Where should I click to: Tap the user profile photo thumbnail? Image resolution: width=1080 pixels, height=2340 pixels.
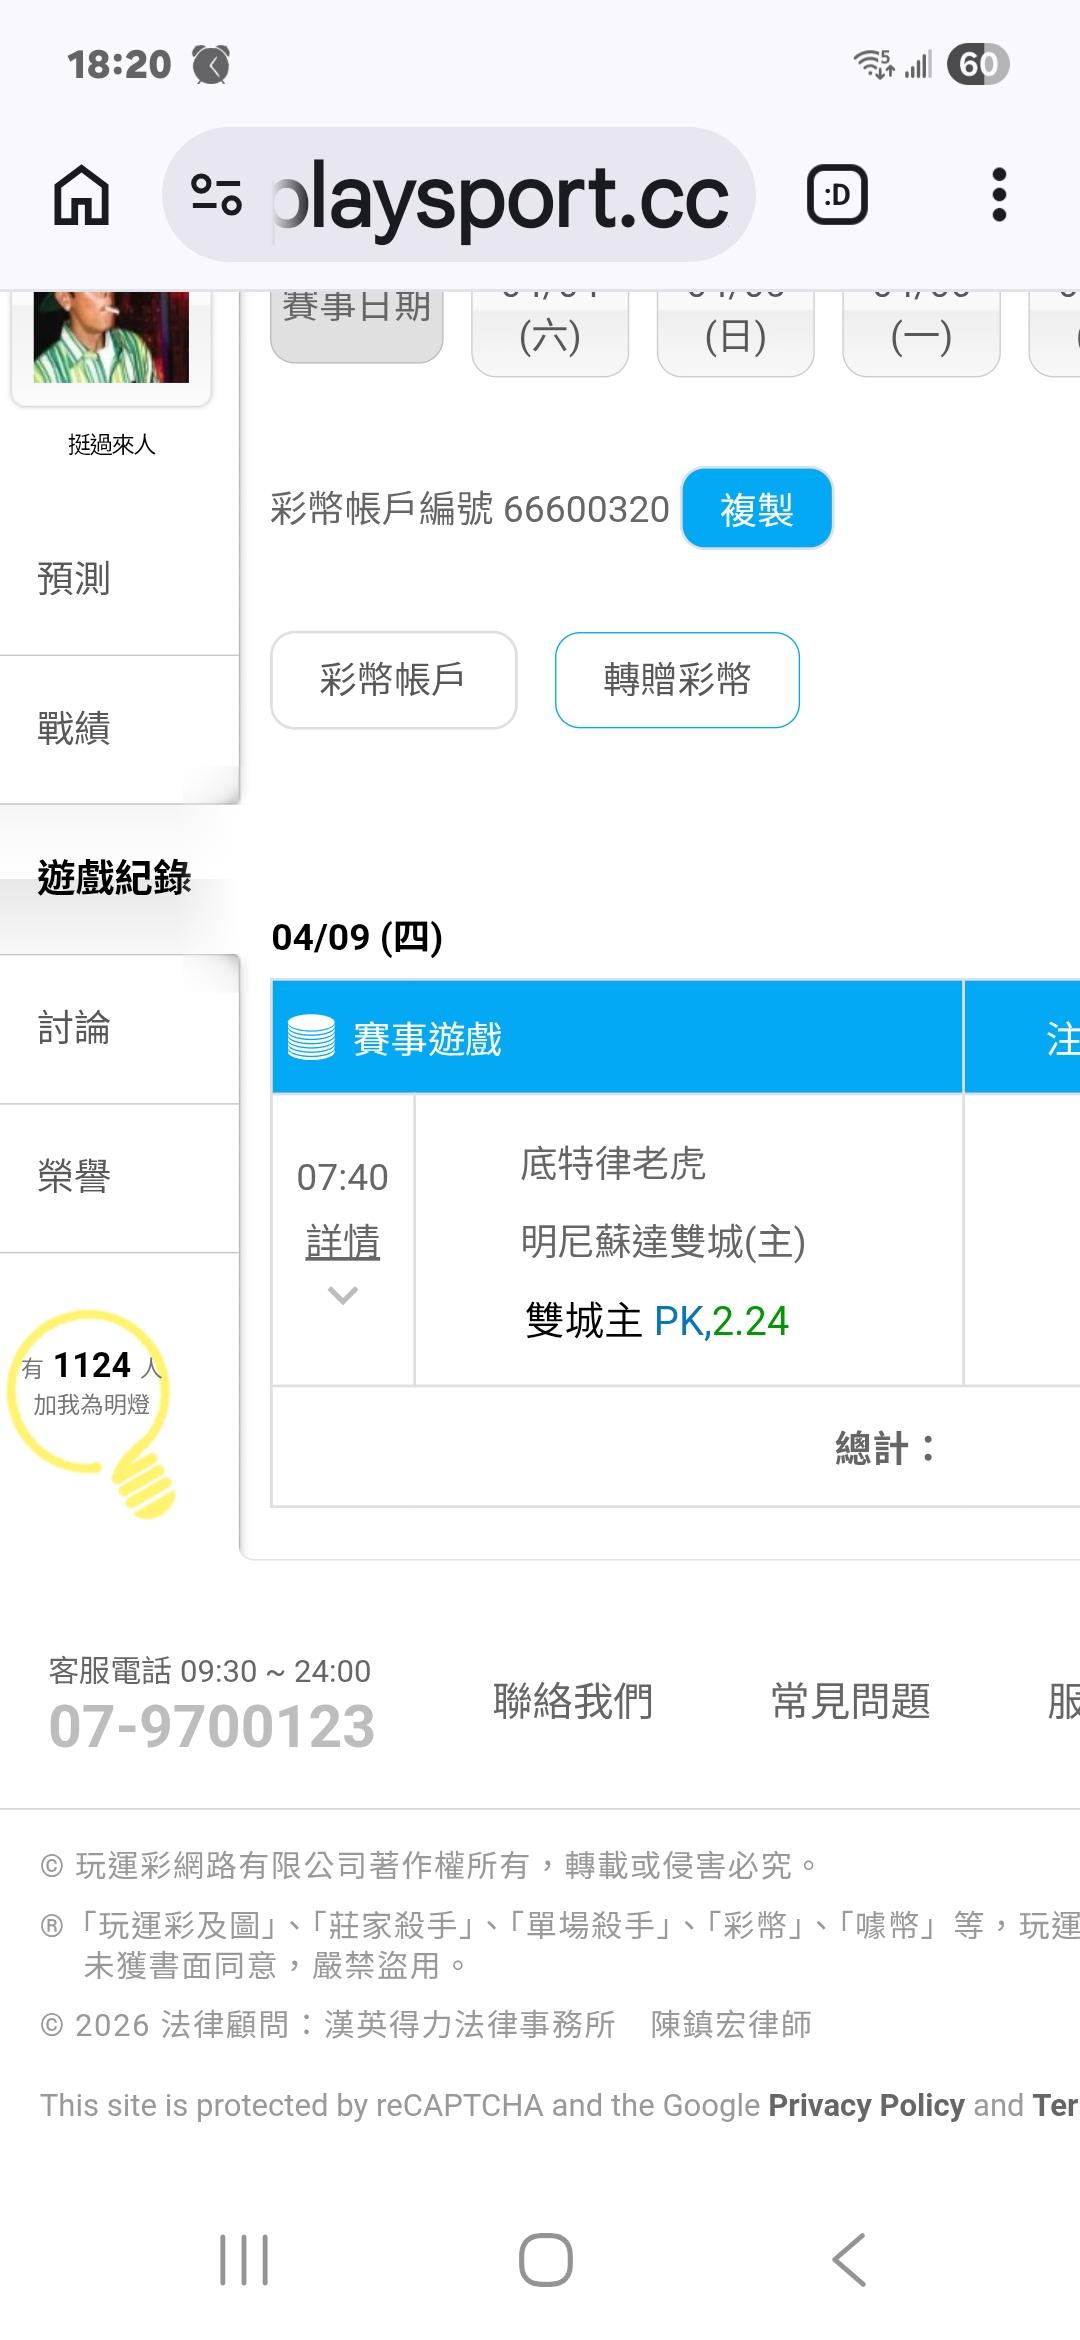pos(111,338)
